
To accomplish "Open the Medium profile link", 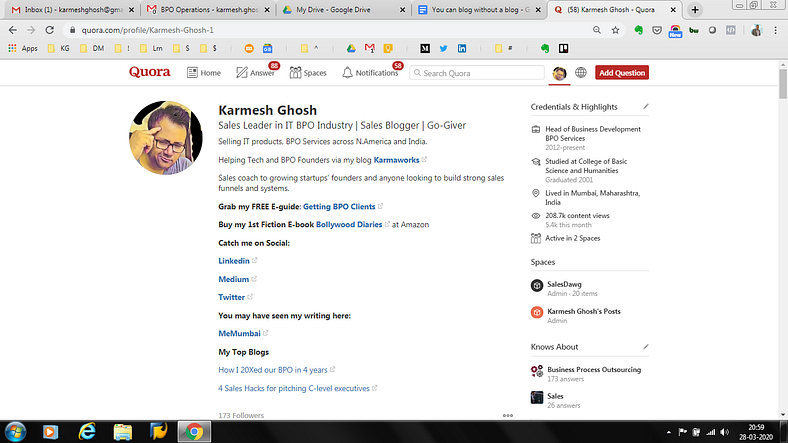I will [x=234, y=279].
